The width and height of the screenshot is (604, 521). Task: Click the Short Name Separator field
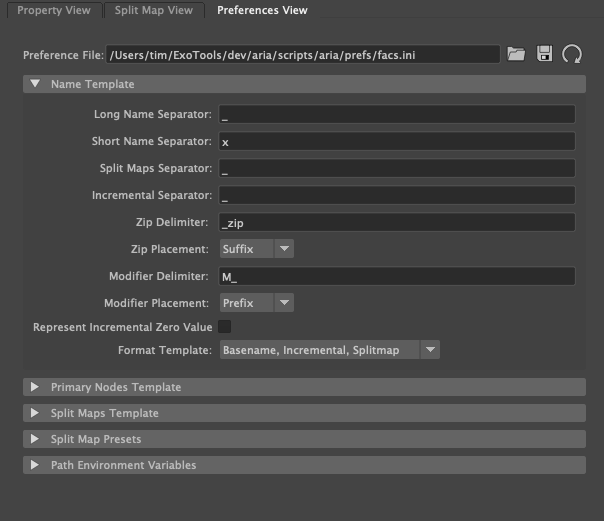[x=397, y=141]
